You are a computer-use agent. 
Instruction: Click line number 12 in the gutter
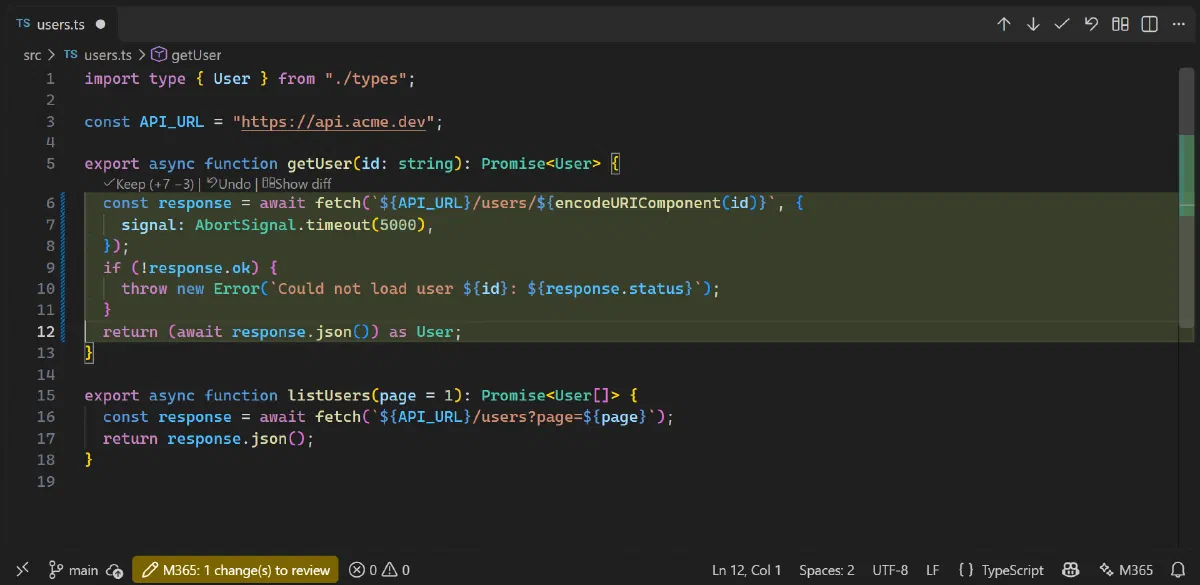[x=46, y=332]
